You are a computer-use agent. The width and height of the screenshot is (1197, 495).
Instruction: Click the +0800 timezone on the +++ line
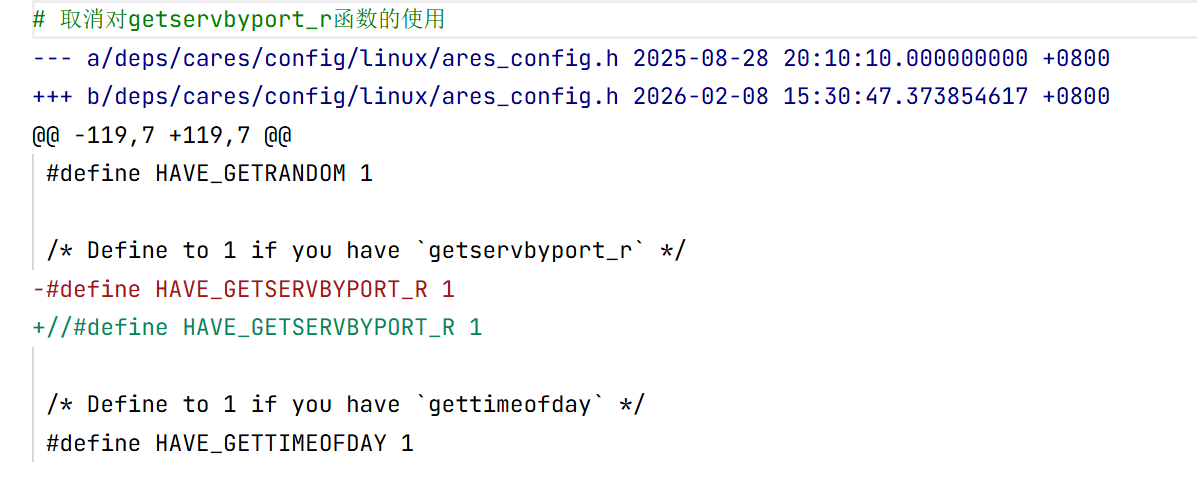click(x=1076, y=97)
